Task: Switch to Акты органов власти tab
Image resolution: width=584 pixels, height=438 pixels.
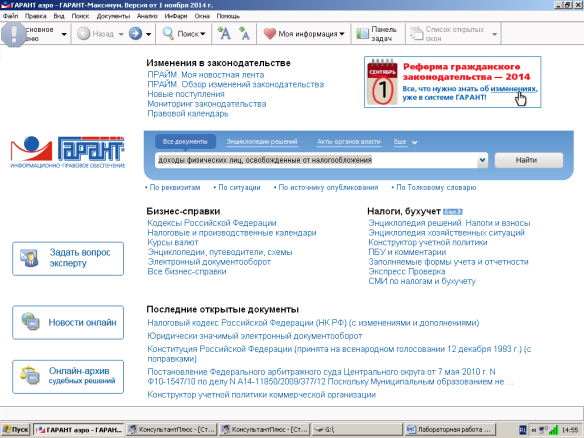Action: pos(349,142)
